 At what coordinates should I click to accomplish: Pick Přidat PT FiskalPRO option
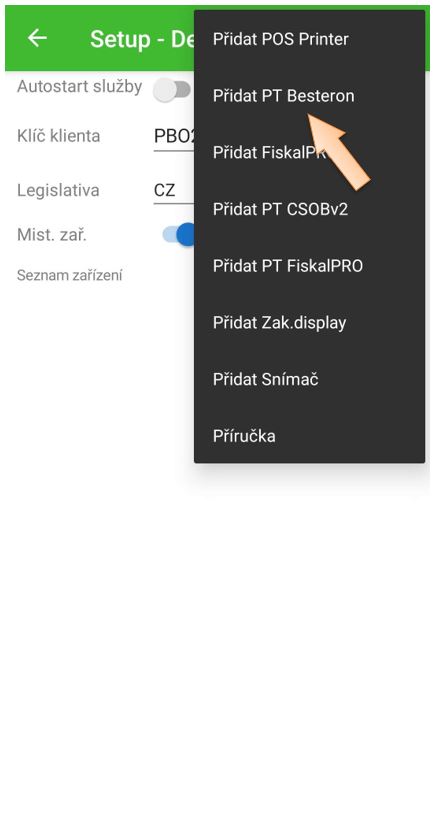[x=310, y=266]
